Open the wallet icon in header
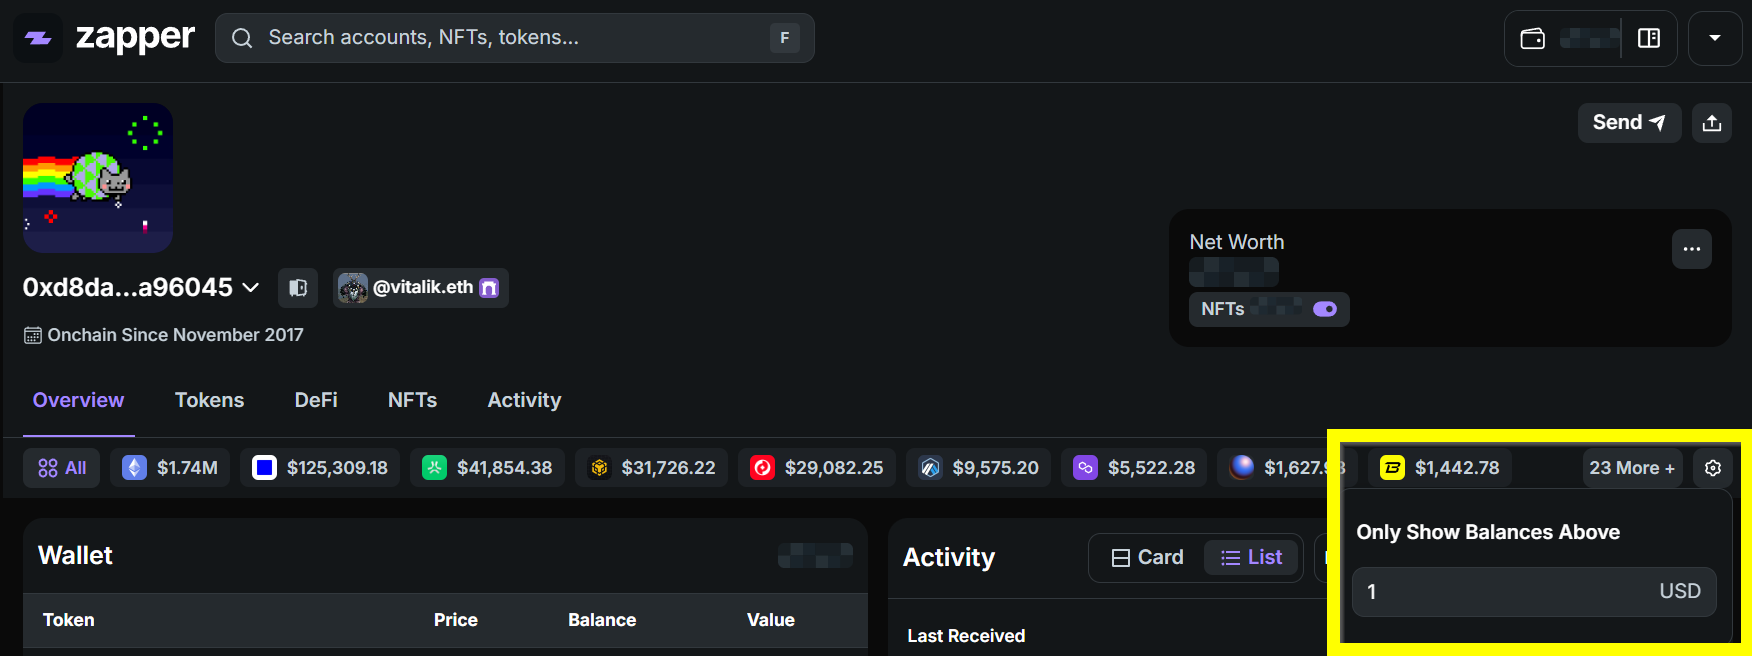The height and width of the screenshot is (656, 1752). tap(1532, 38)
